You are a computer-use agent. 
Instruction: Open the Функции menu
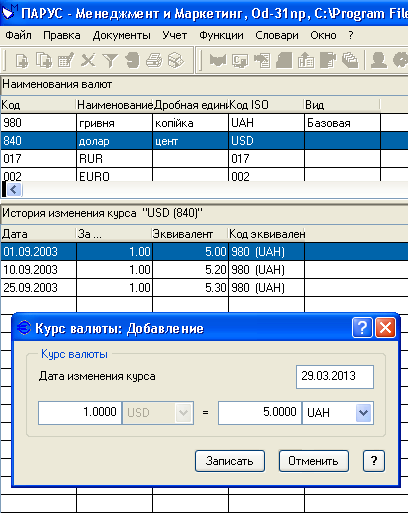coord(221,35)
